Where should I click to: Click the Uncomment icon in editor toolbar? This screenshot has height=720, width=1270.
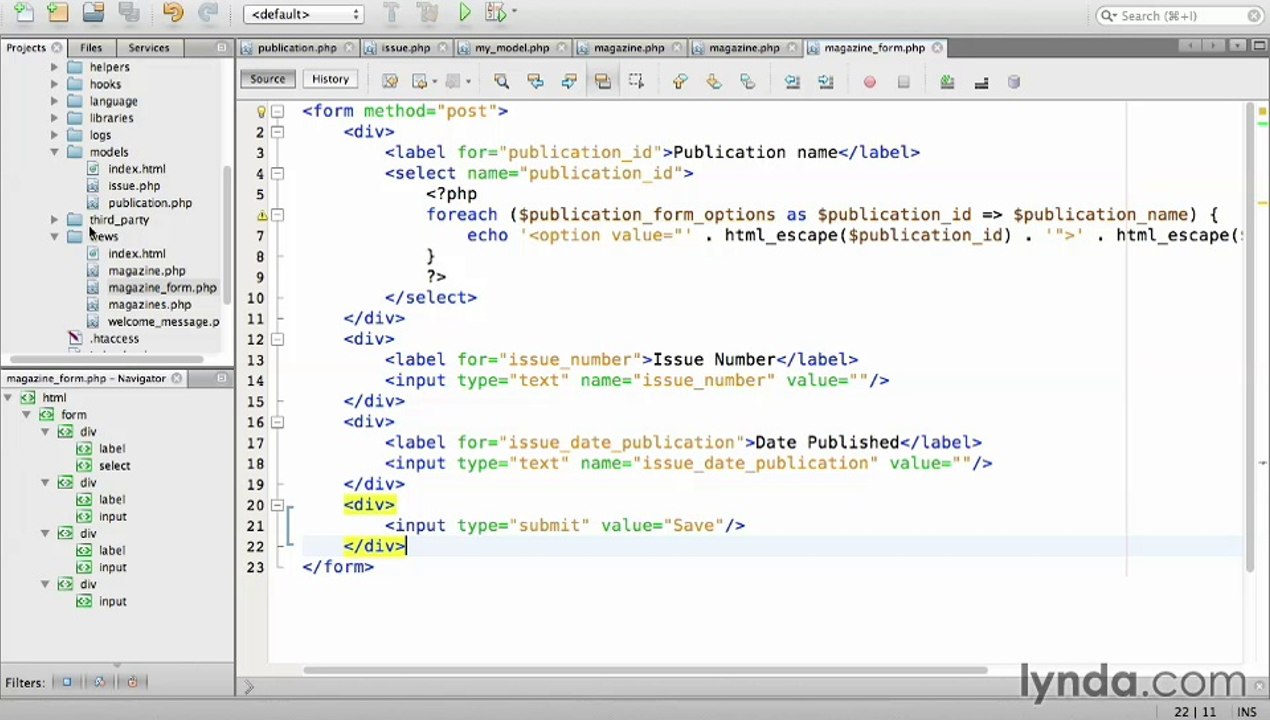[981, 82]
